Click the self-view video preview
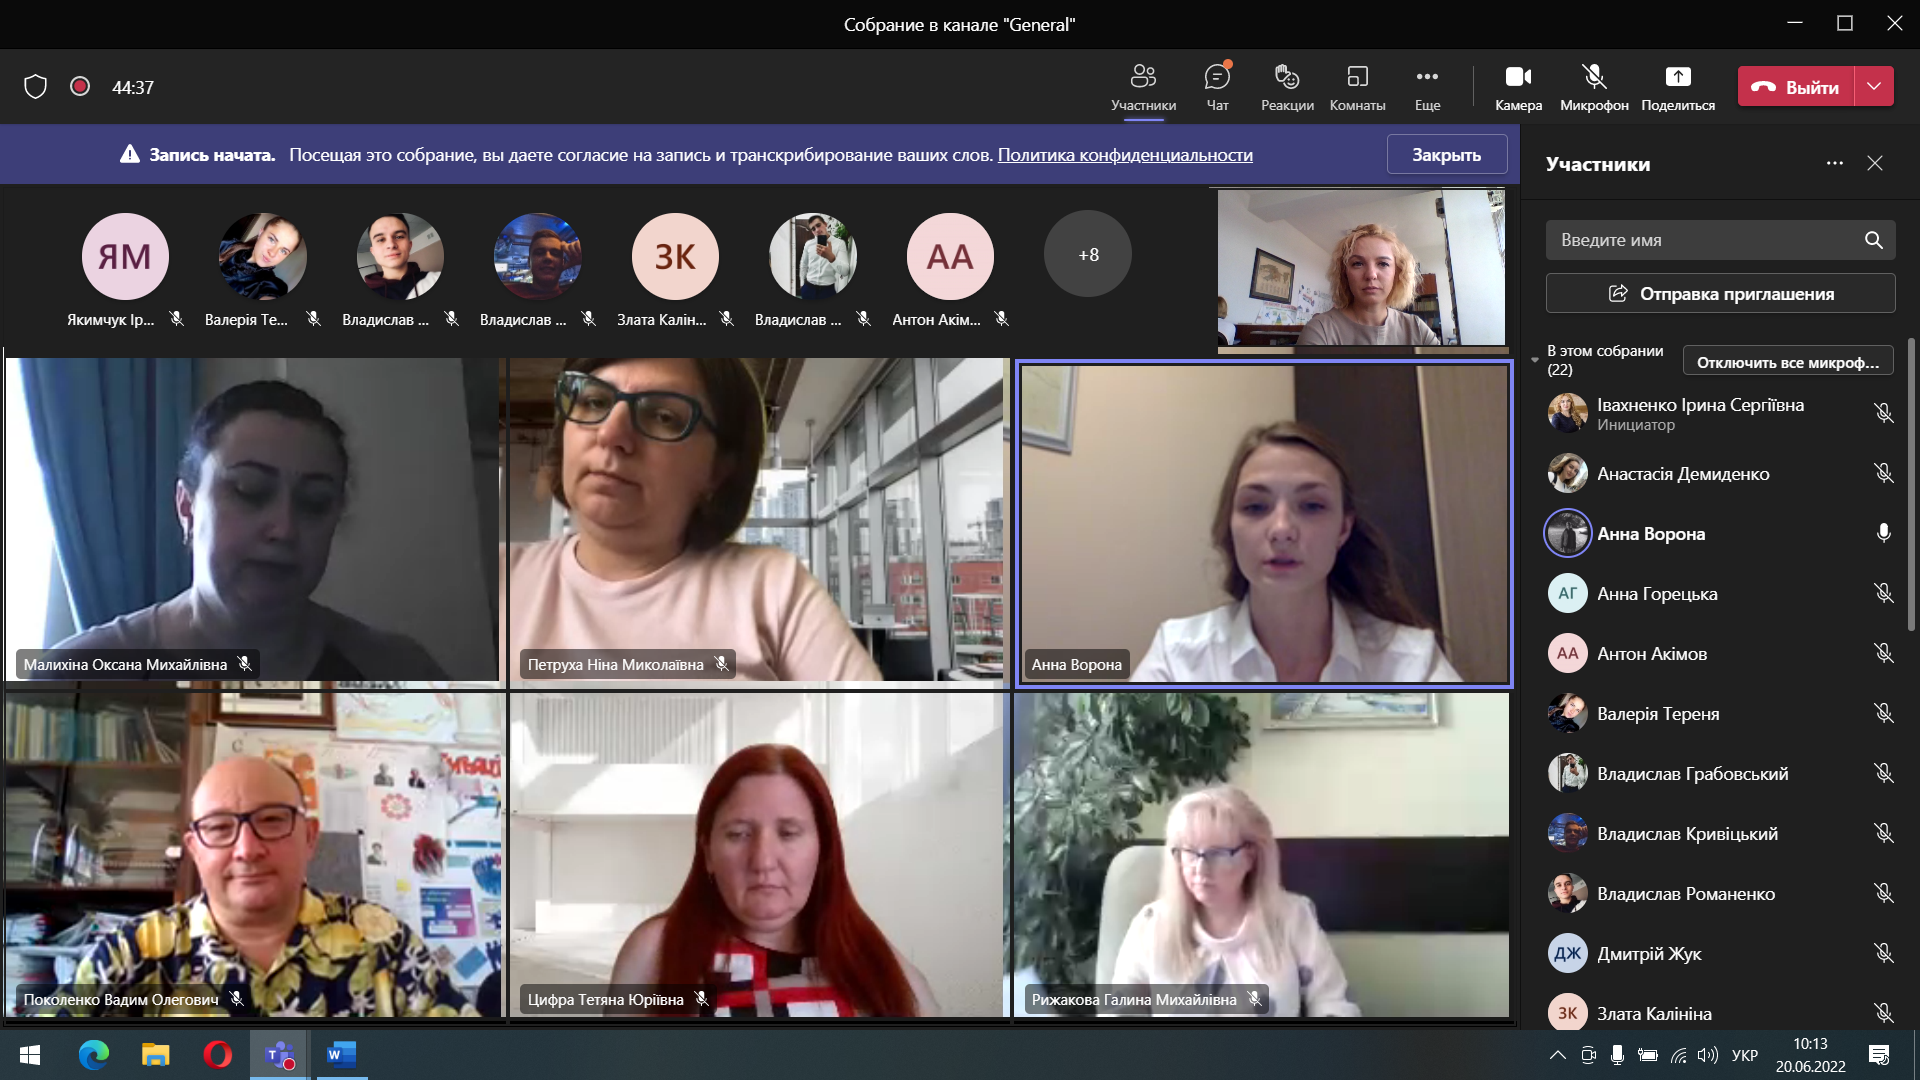Viewport: 1920px width, 1080px height. 1362,268
